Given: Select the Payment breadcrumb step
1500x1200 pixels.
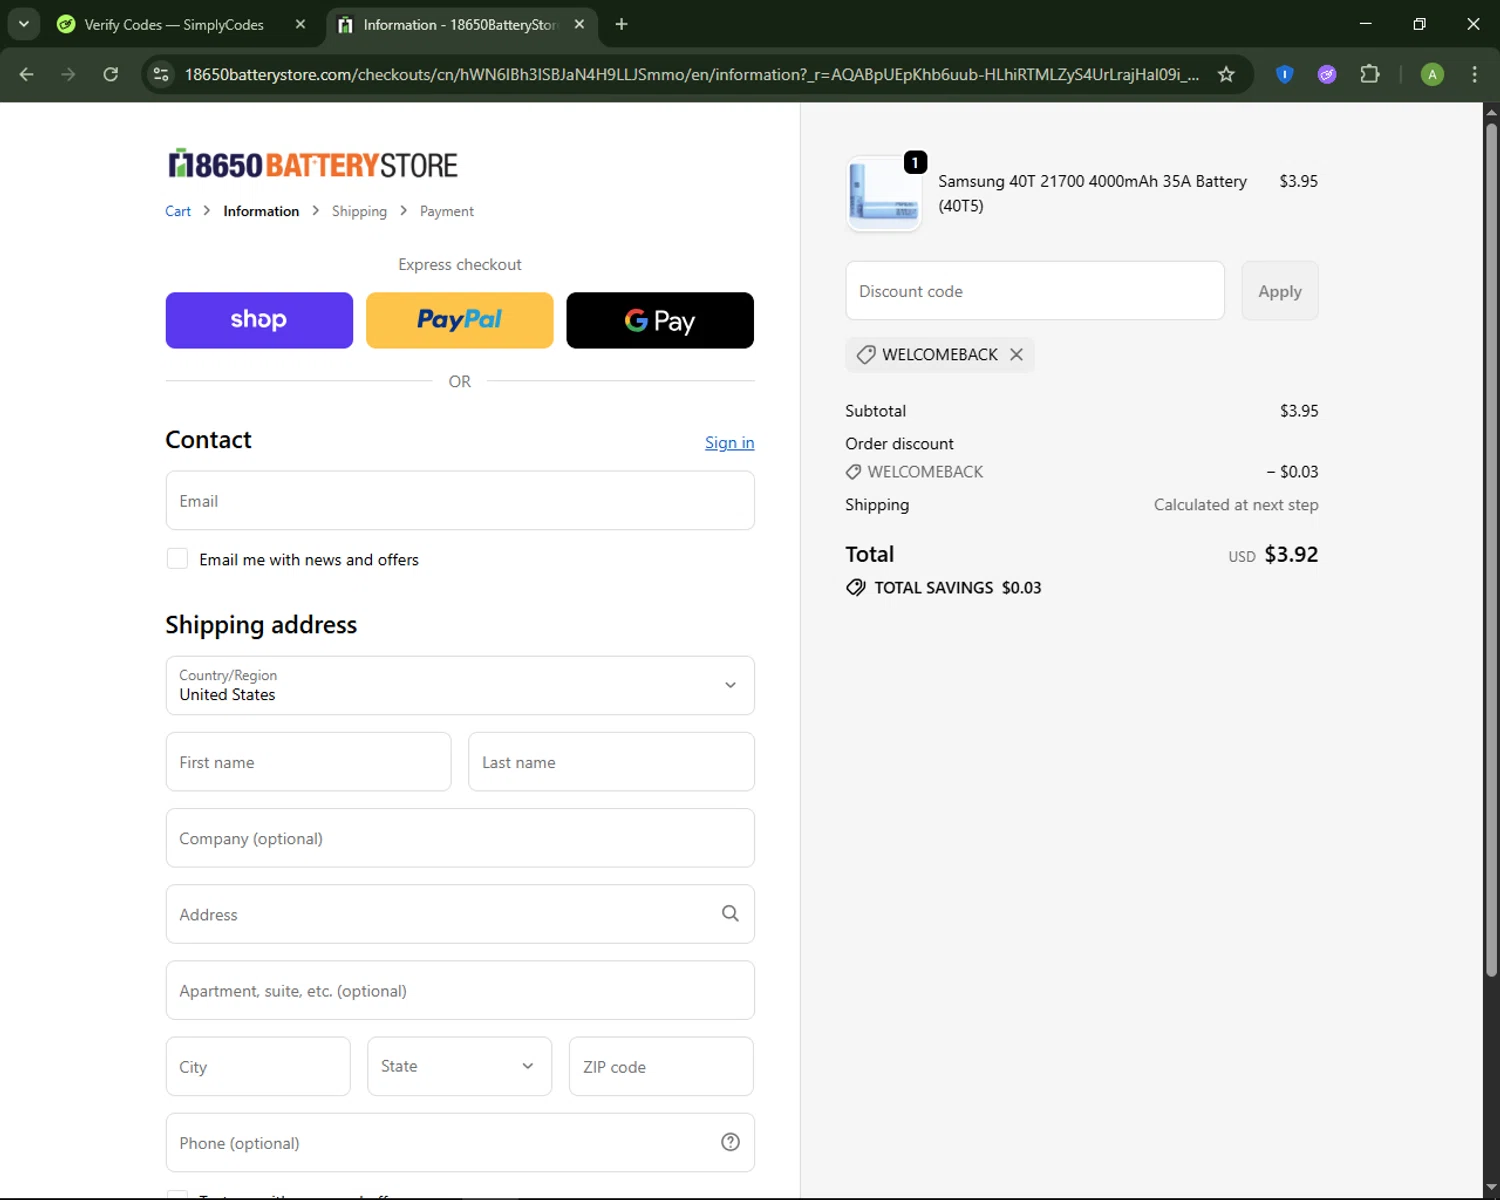Looking at the screenshot, I should click(x=447, y=211).
